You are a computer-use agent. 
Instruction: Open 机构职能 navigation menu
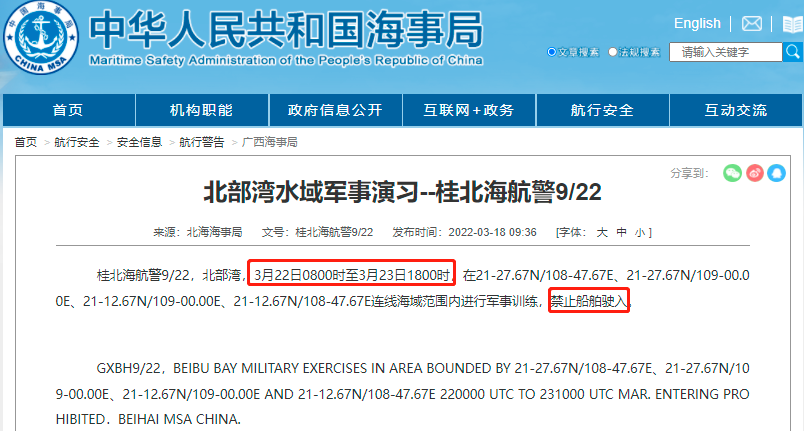(x=202, y=110)
